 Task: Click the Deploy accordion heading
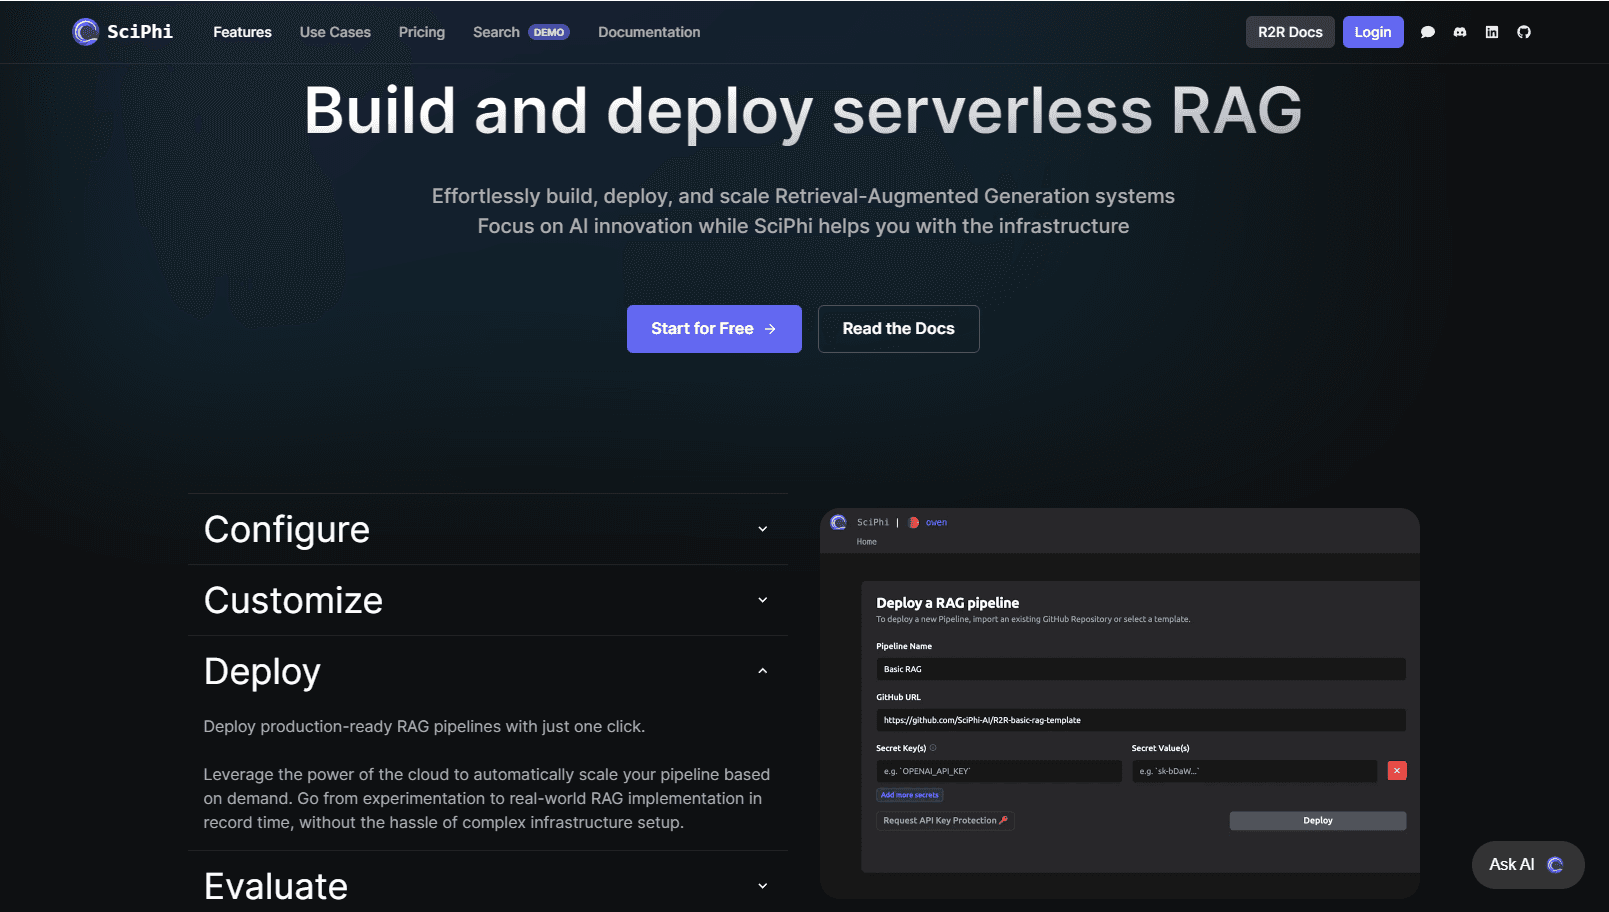click(262, 672)
